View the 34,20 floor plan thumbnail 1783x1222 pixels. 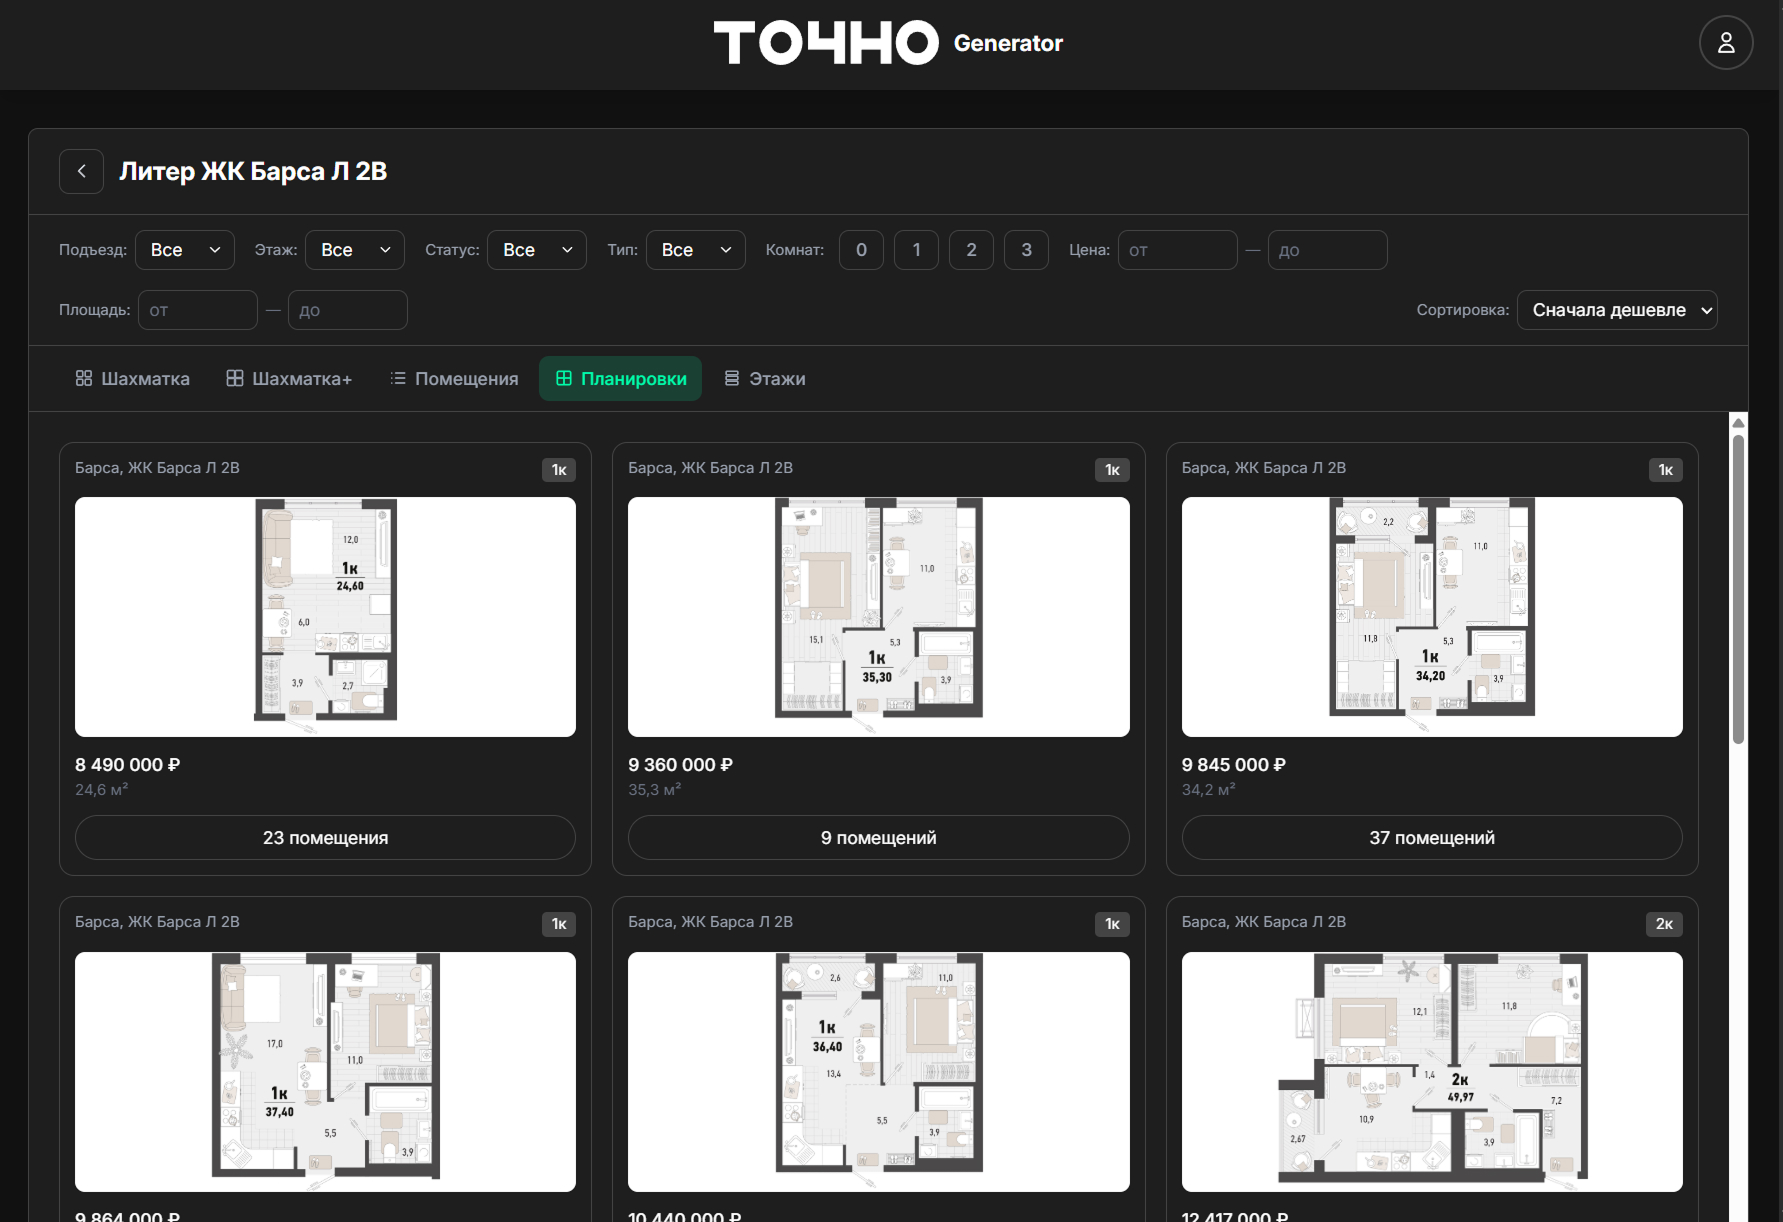point(1432,617)
